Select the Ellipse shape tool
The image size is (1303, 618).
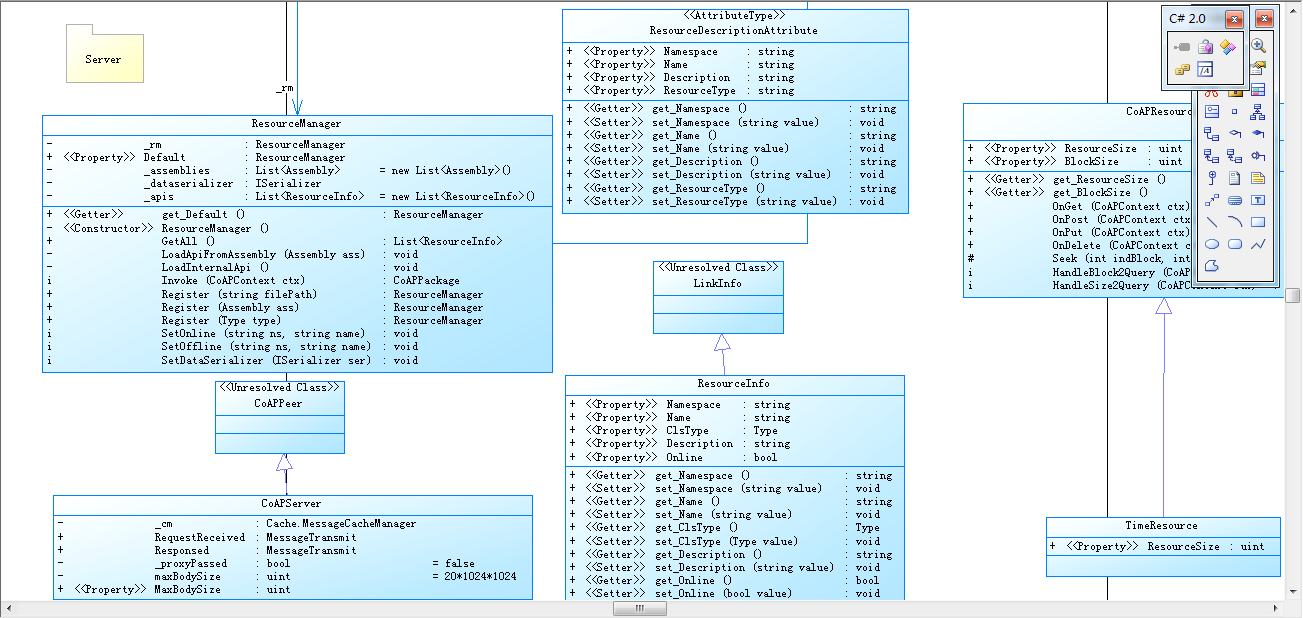pyautogui.click(x=1211, y=244)
